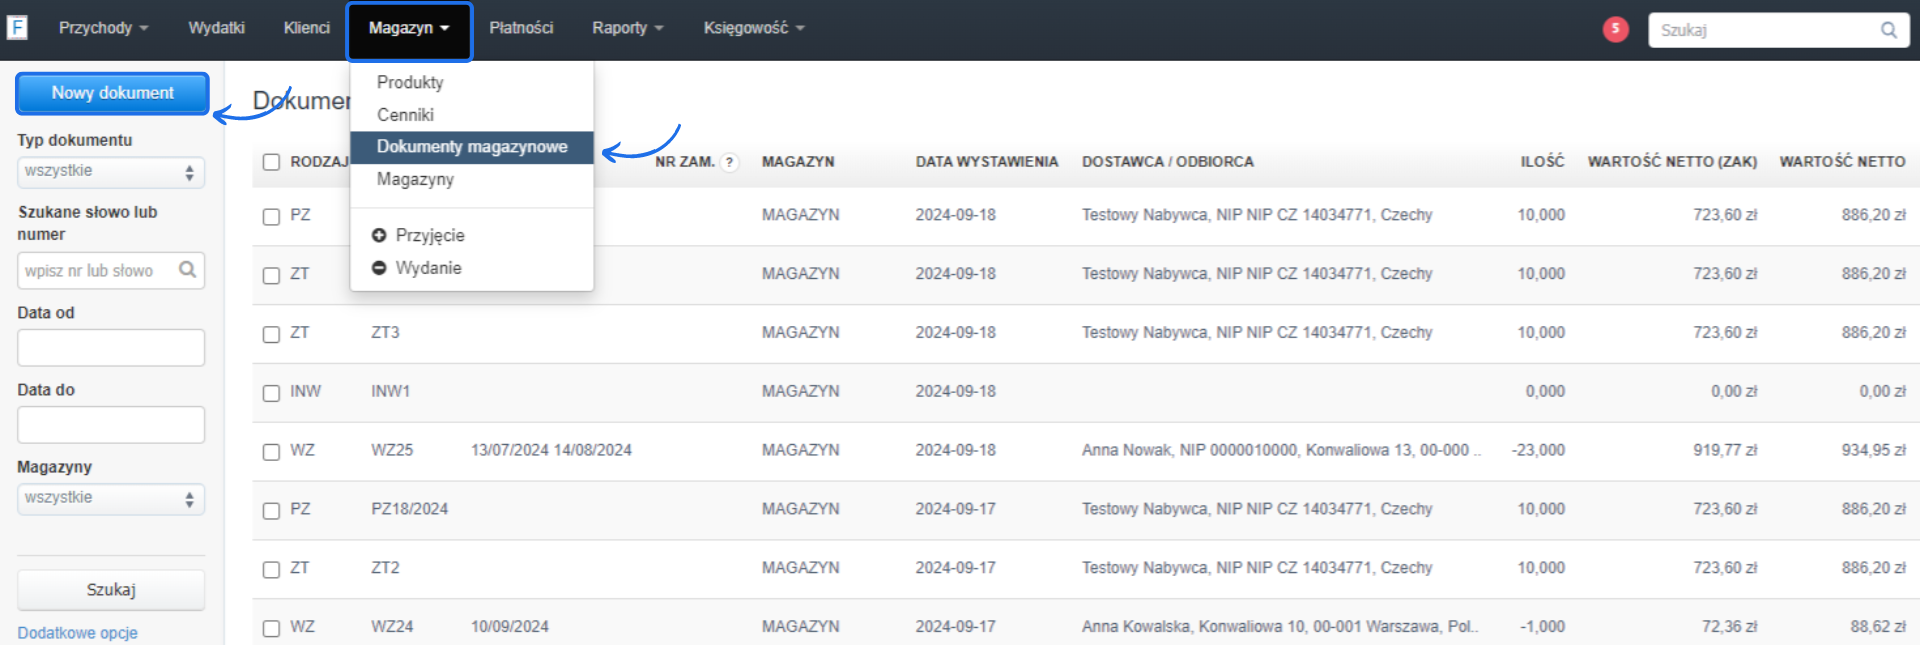Image resolution: width=1920 pixels, height=666 pixels.
Task: Select the WZ25 document checkbox
Action: coord(271,452)
